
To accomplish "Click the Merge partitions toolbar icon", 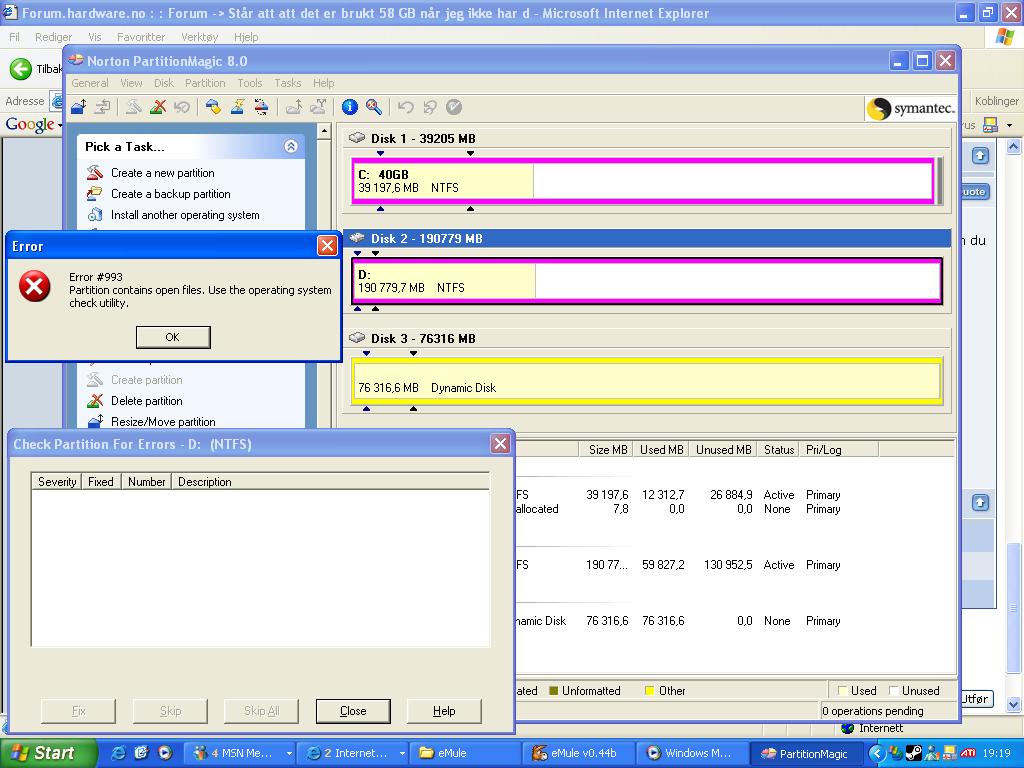I will pyautogui.click(x=293, y=106).
